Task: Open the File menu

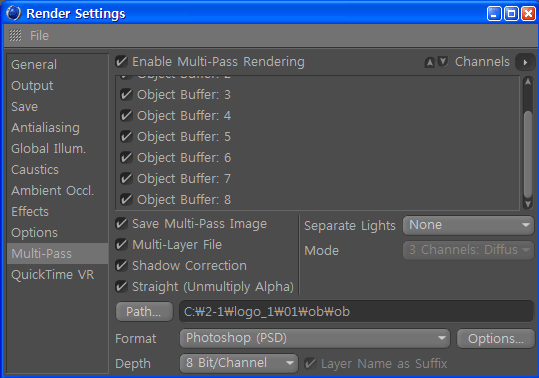Action: point(39,36)
